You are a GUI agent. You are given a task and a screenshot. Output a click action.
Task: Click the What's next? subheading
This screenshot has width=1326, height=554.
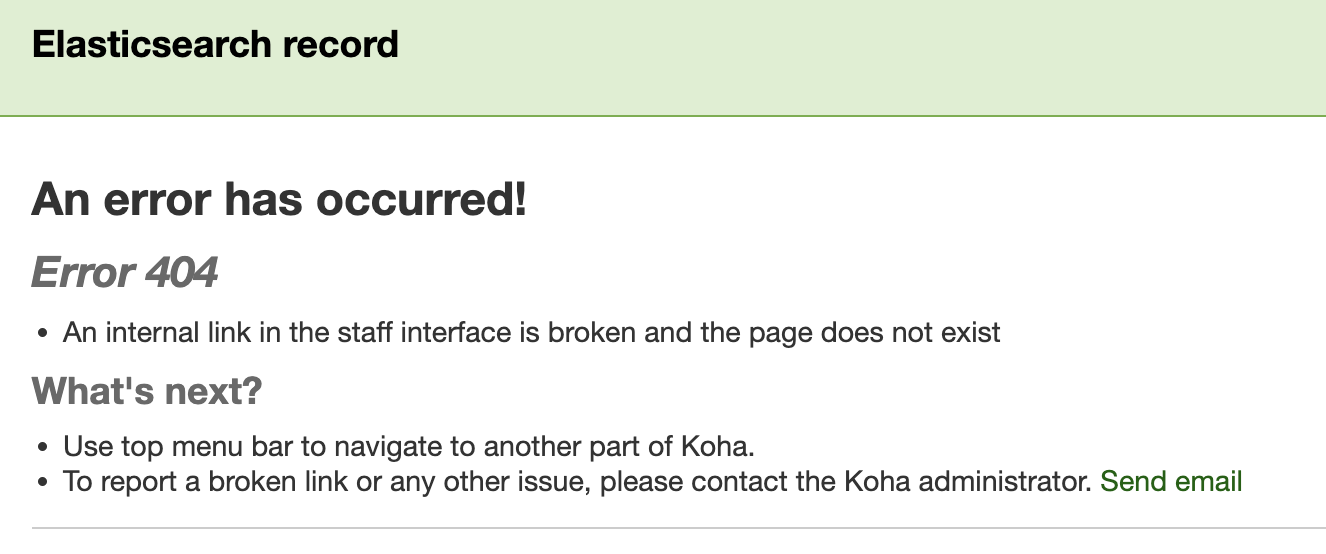(x=146, y=389)
